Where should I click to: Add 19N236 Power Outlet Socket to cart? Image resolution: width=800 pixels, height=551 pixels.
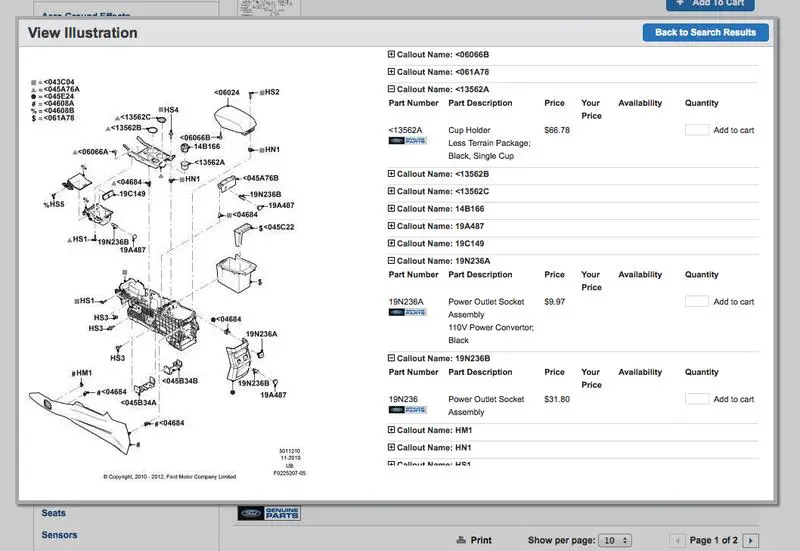click(x=733, y=399)
